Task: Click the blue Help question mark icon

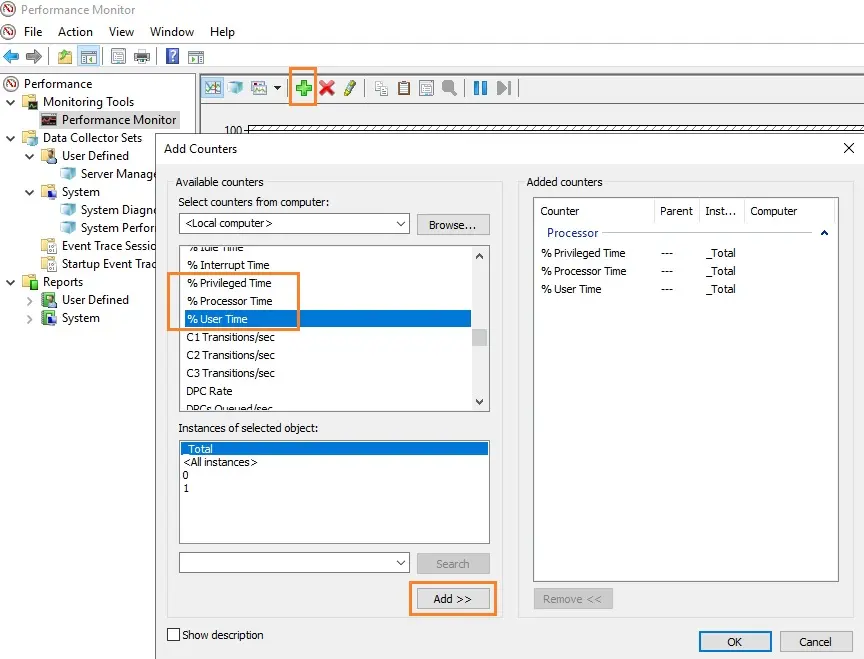Action: (x=173, y=57)
